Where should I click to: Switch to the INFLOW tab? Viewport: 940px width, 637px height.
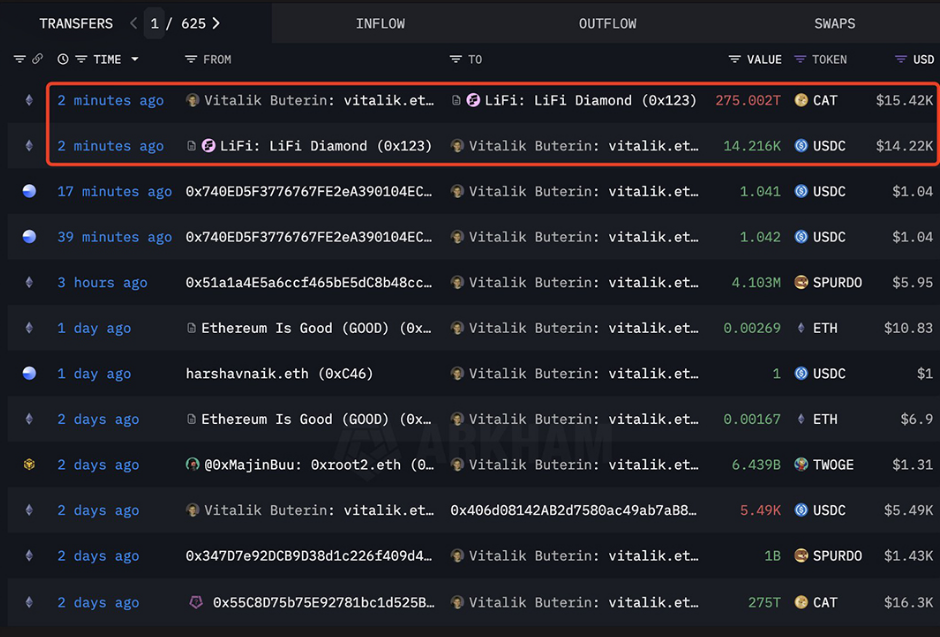point(380,23)
